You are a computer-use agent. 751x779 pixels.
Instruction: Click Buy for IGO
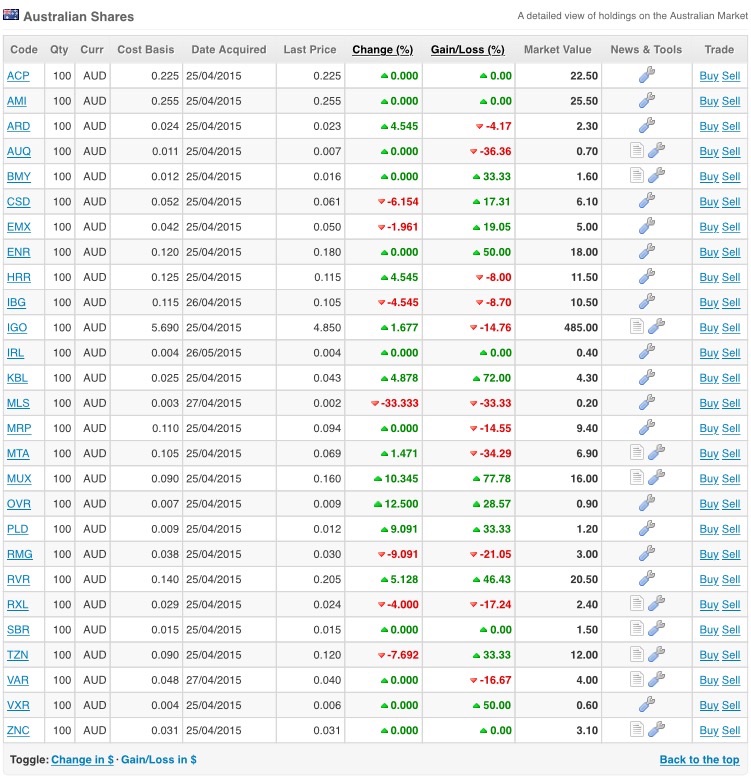pyautogui.click(x=709, y=328)
